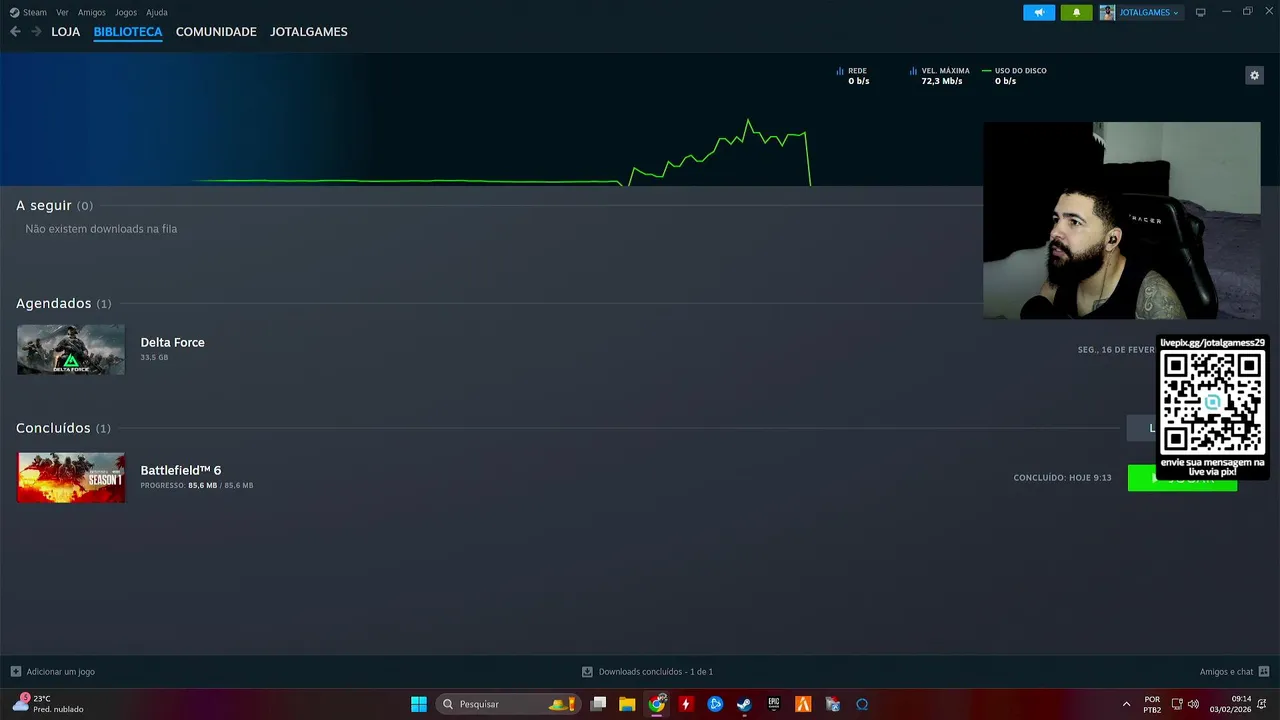Click the USO DO DISCO legend
The height and width of the screenshot is (720, 1280).
tap(1015, 76)
